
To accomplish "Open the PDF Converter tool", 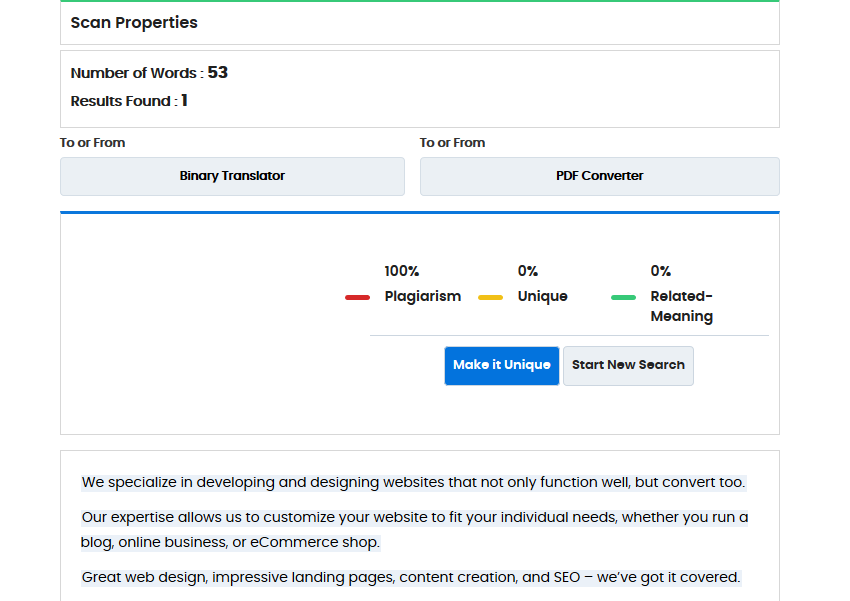I will (600, 176).
